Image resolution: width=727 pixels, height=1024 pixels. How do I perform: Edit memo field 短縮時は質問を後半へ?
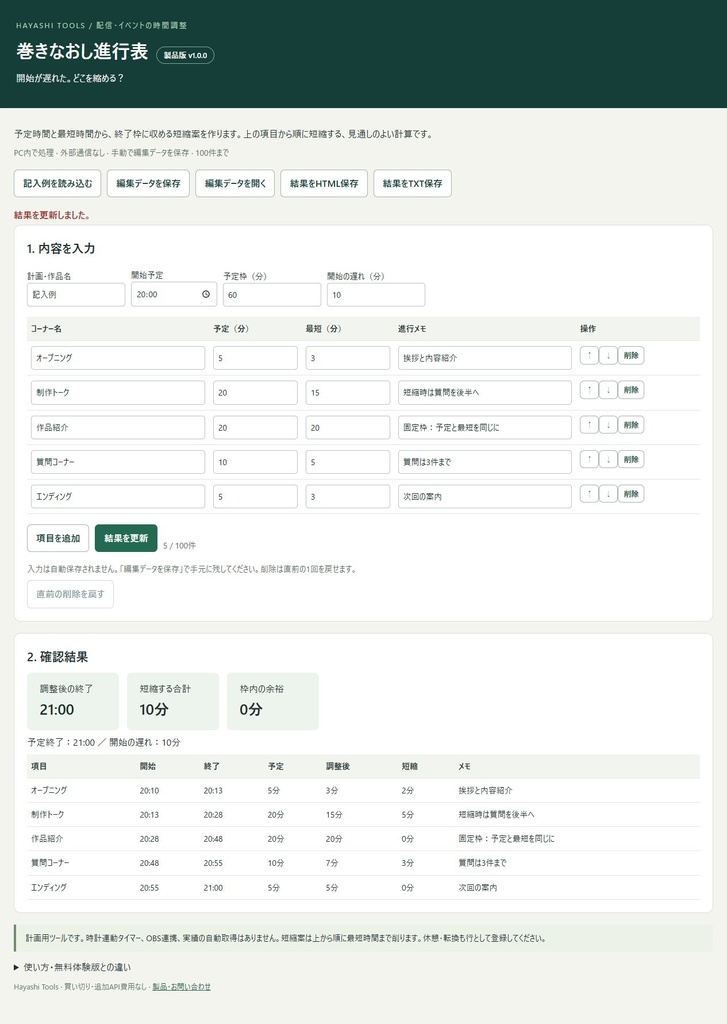coord(485,392)
